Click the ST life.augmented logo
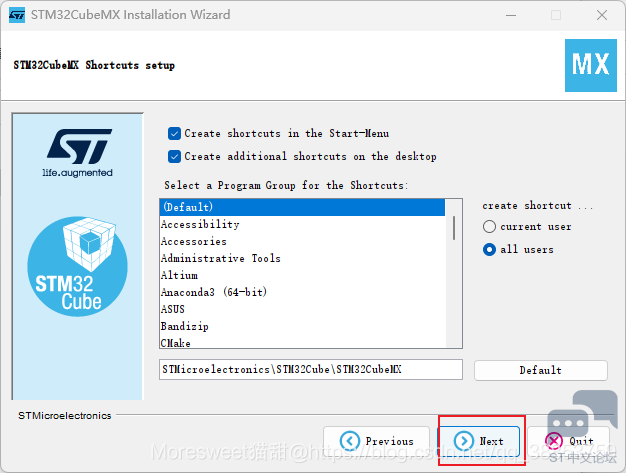 point(77,153)
